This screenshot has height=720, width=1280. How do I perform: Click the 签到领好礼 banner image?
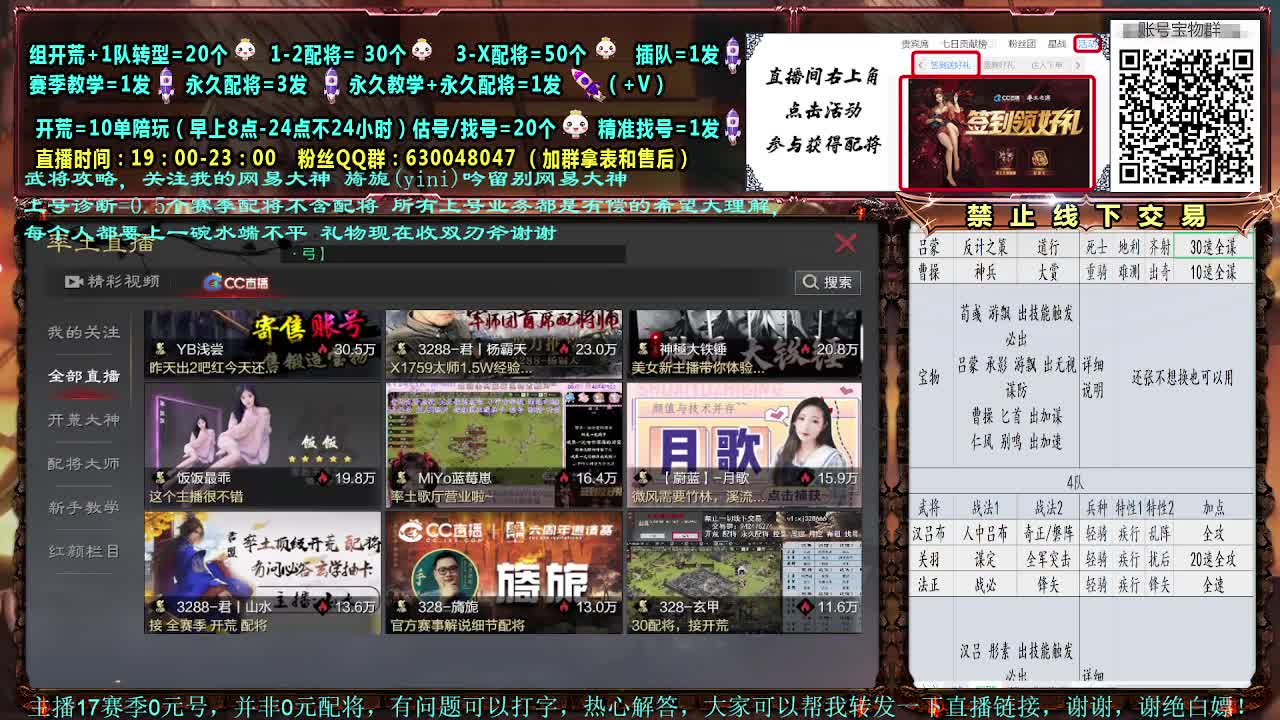pyautogui.click(x=997, y=132)
